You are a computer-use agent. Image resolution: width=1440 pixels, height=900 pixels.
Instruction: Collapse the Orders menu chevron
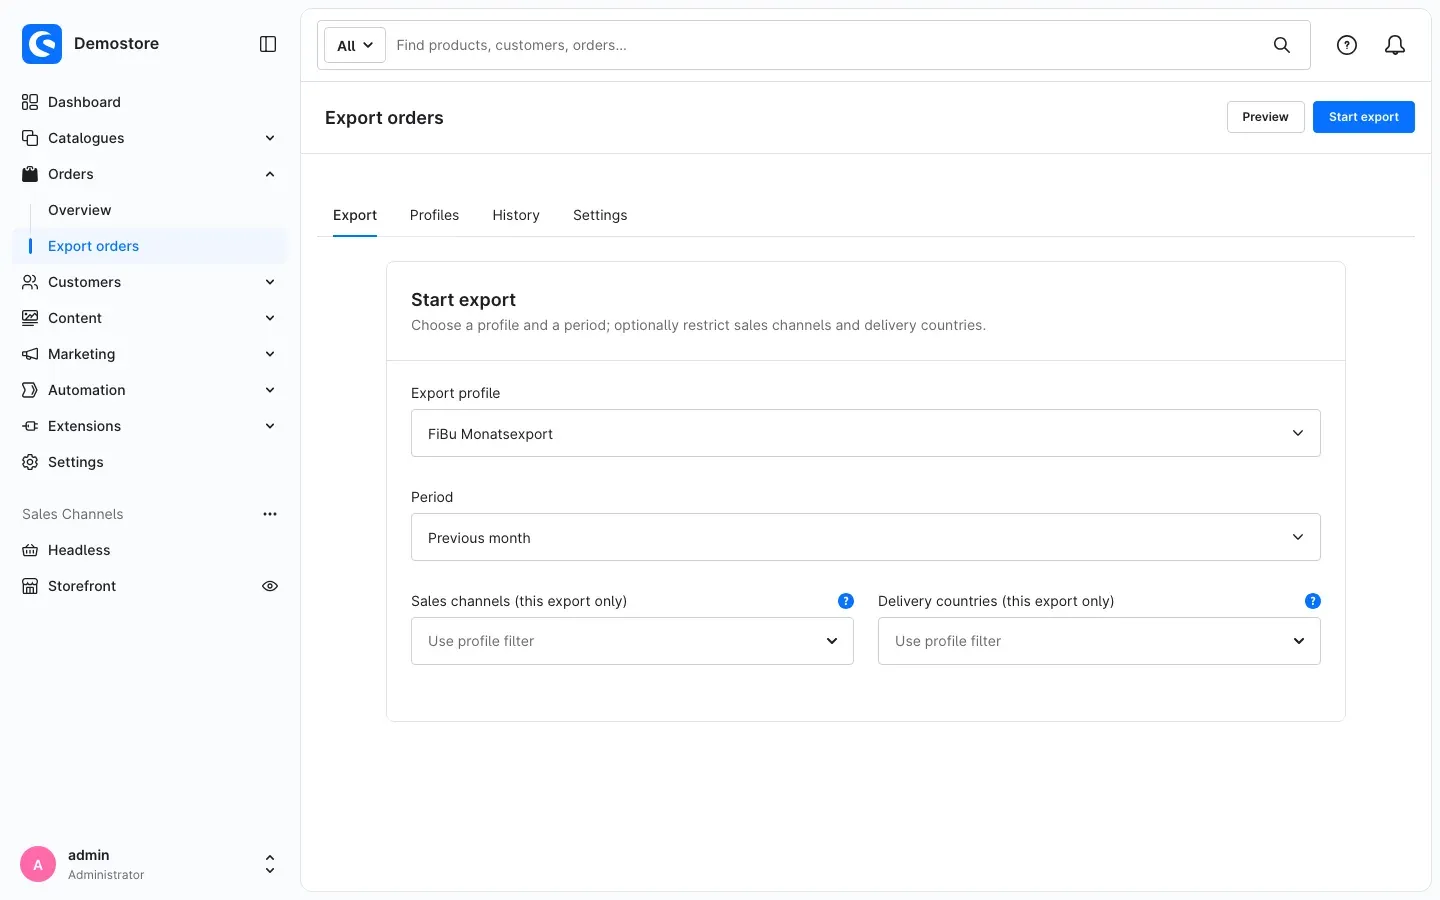(270, 174)
